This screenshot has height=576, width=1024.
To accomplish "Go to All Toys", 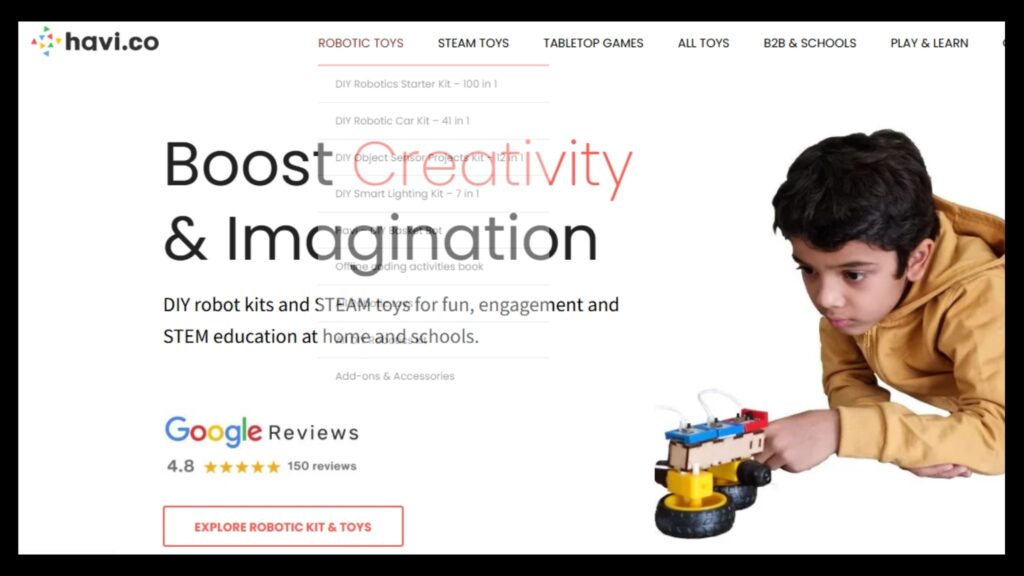I will pos(703,43).
